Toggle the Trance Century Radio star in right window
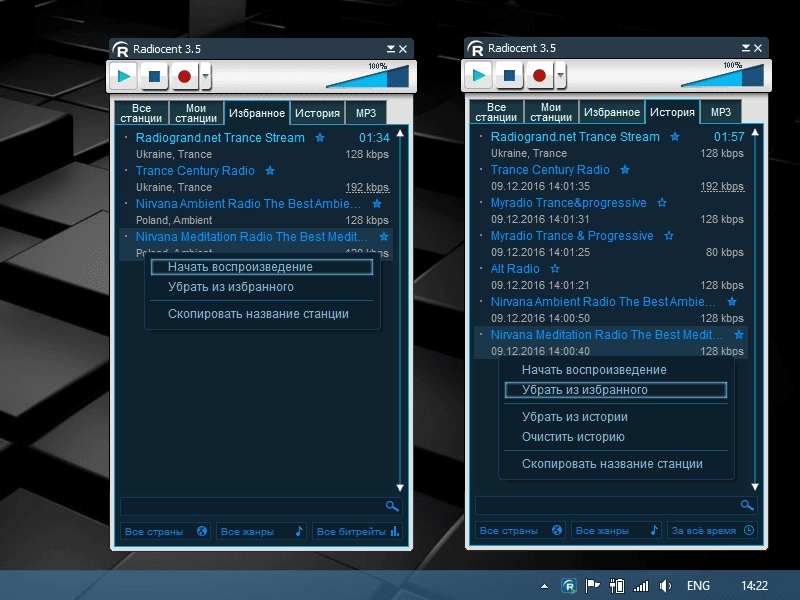 [x=625, y=170]
